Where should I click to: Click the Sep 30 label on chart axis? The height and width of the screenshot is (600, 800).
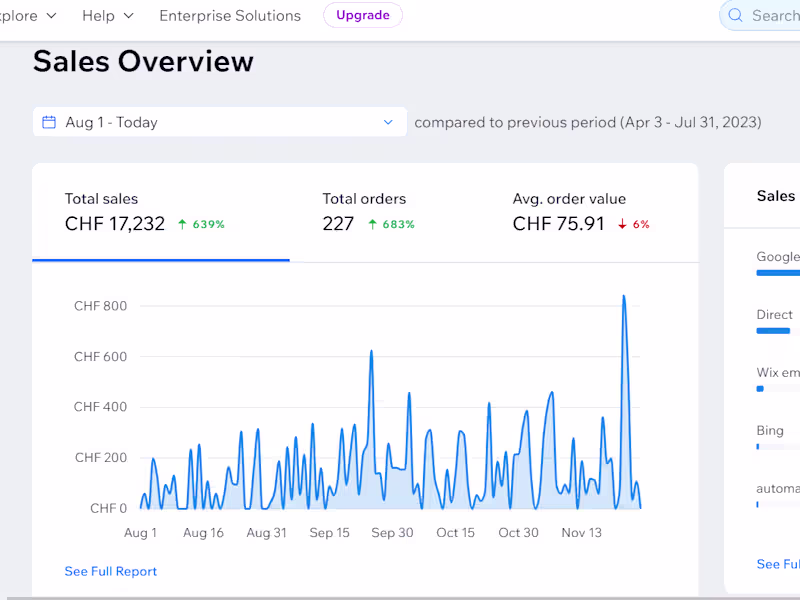tap(392, 533)
